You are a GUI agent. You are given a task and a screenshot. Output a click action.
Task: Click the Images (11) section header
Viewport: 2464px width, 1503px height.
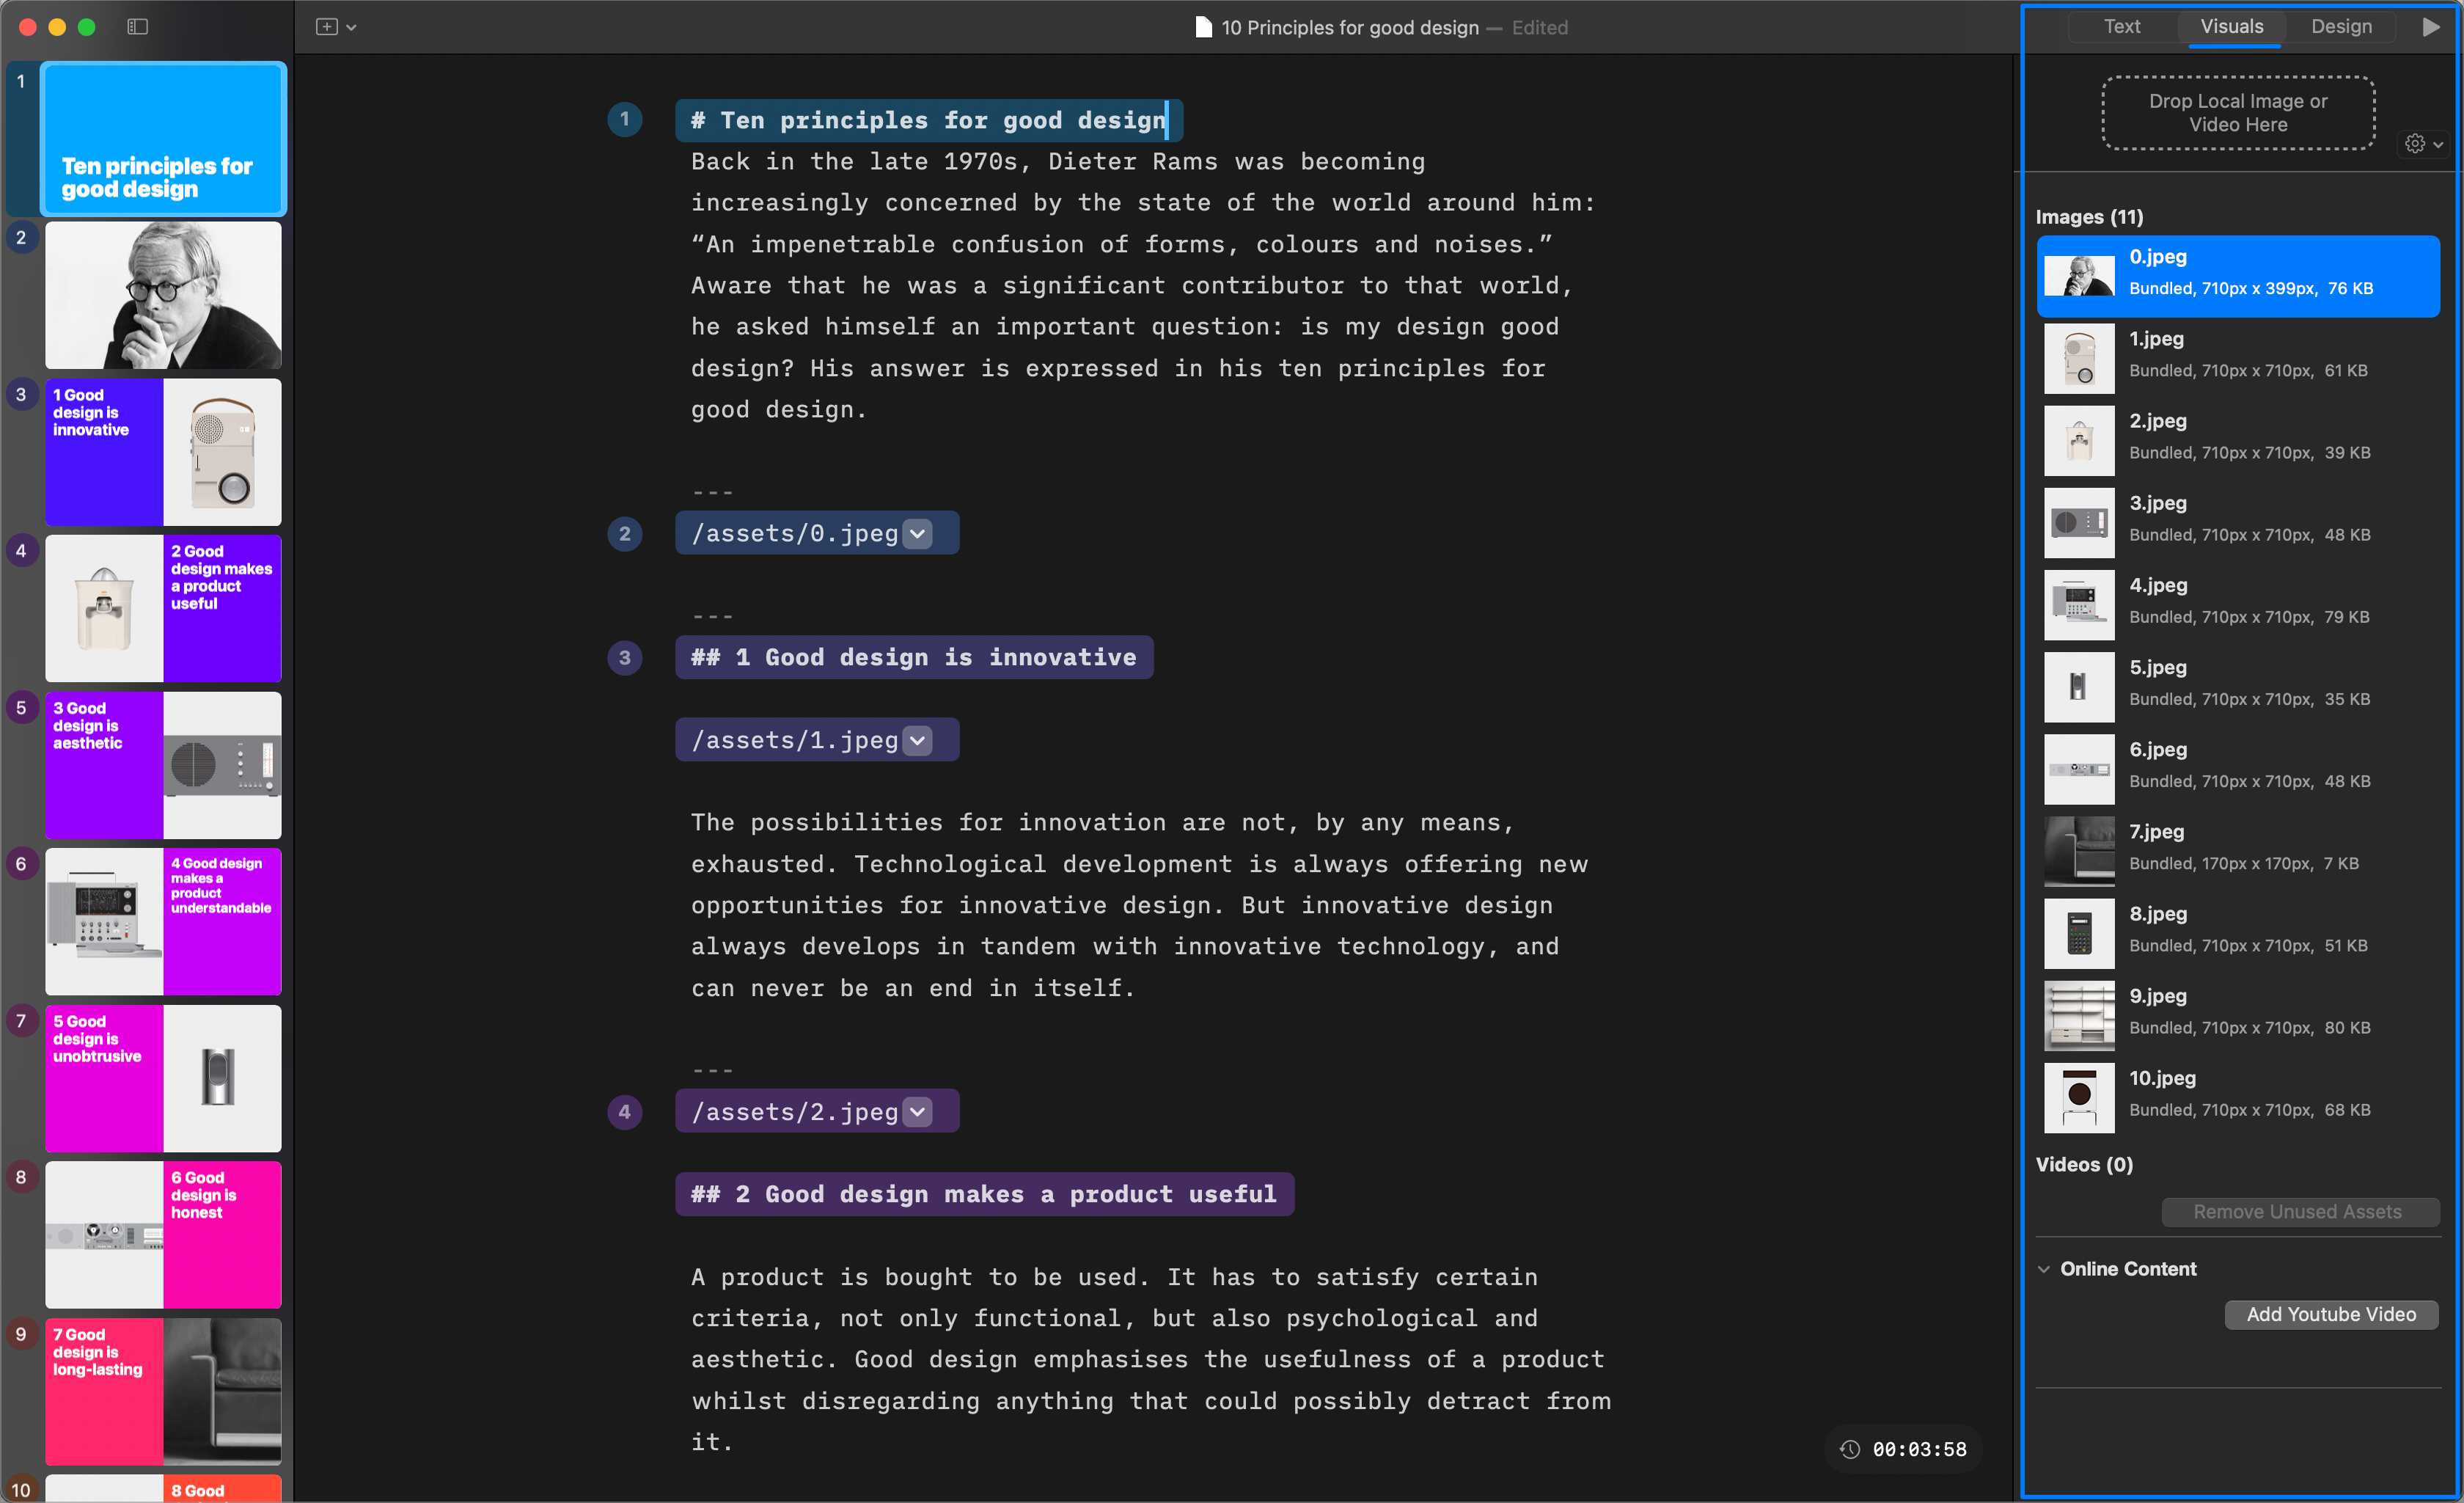tap(2089, 217)
